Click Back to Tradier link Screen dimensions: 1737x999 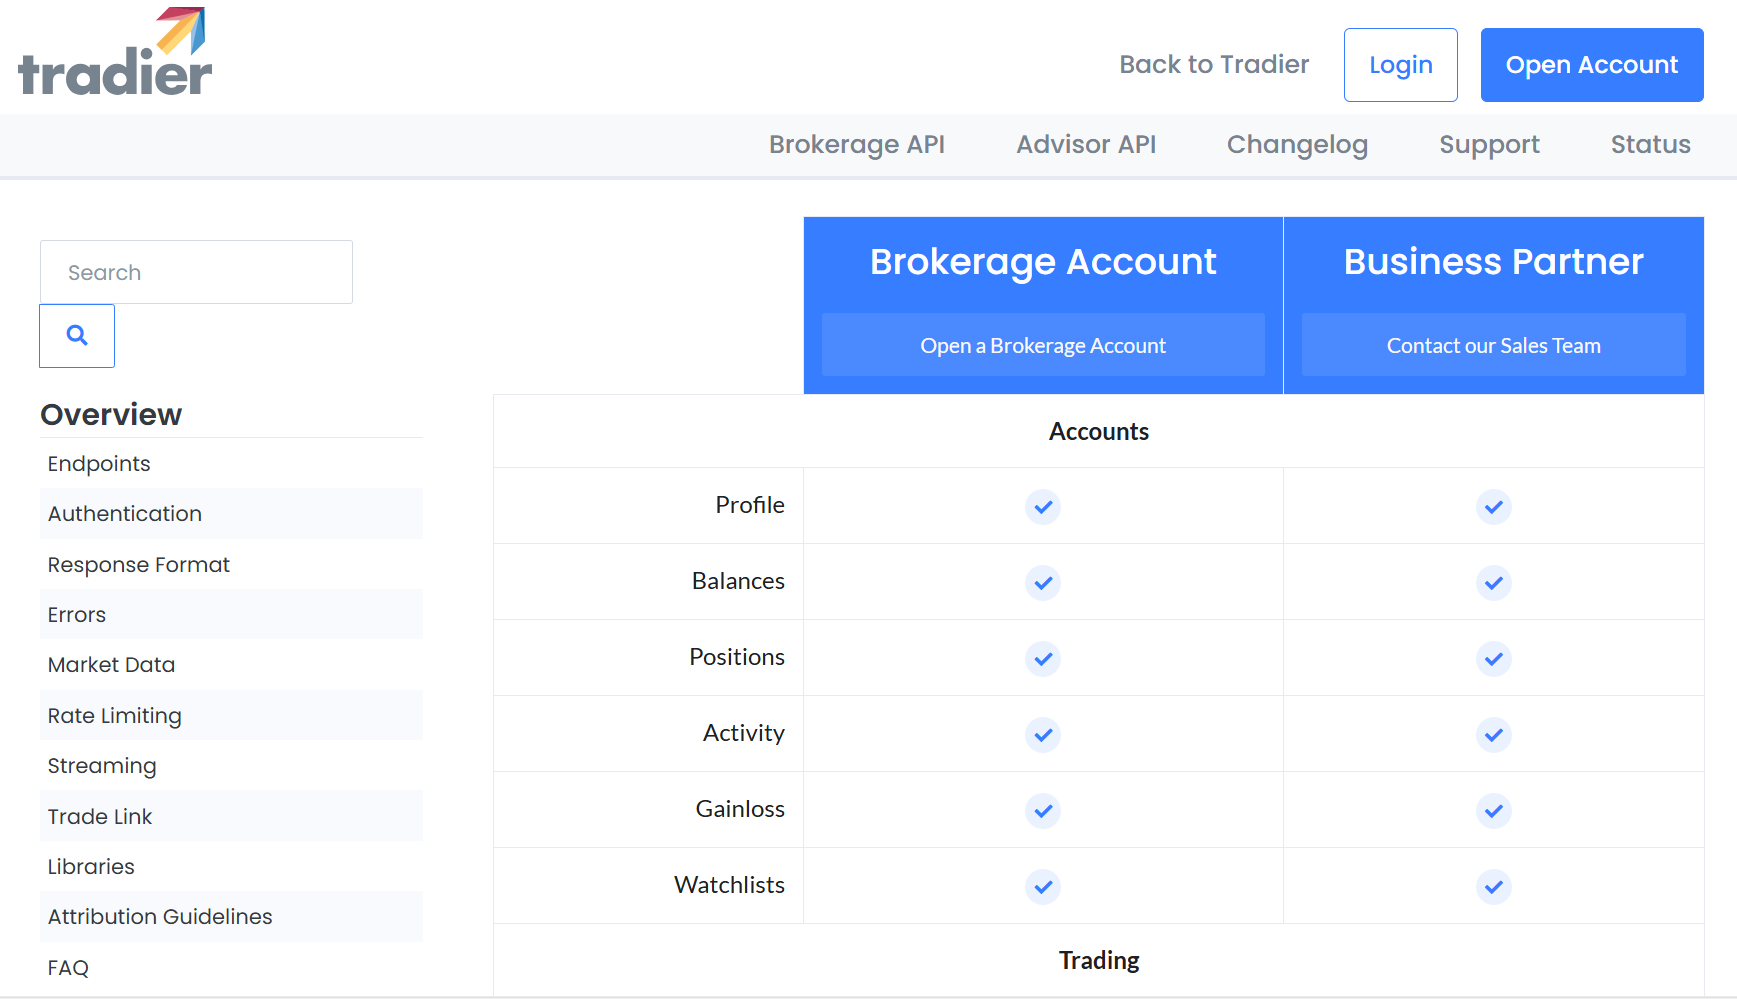1214,65
